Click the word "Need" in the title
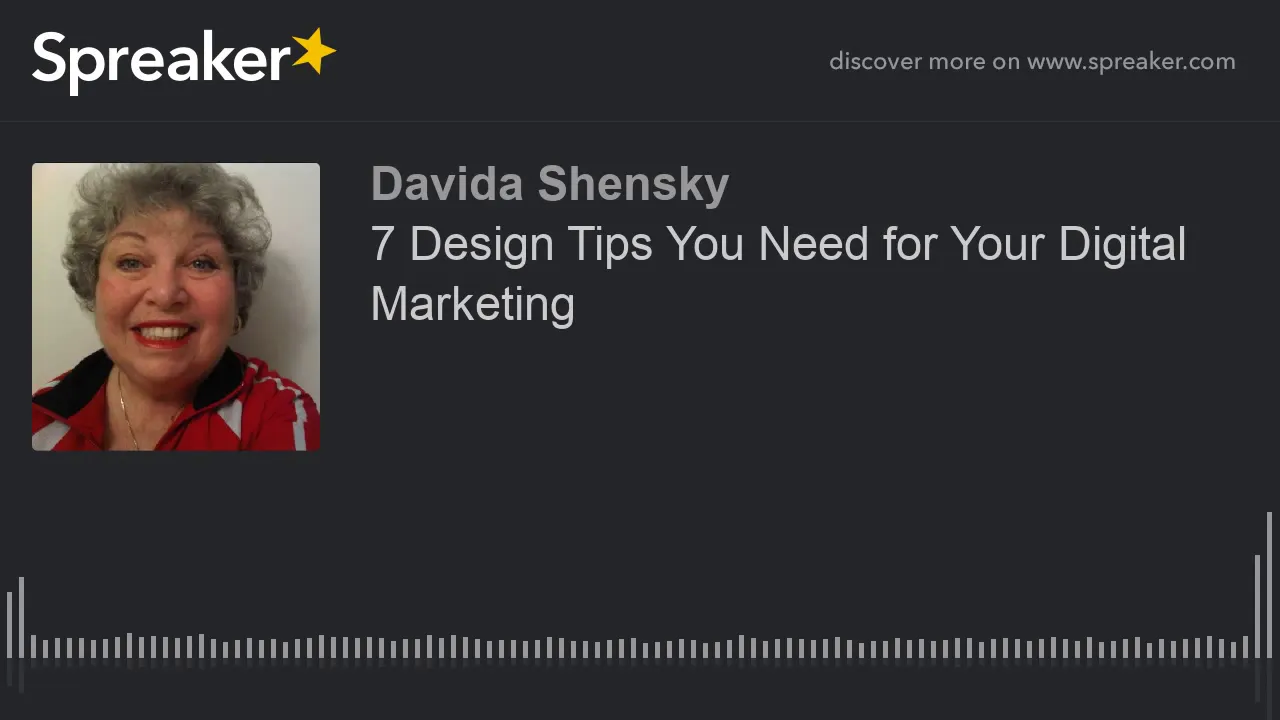This screenshot has height=720, width=1280. coord(813,245)
